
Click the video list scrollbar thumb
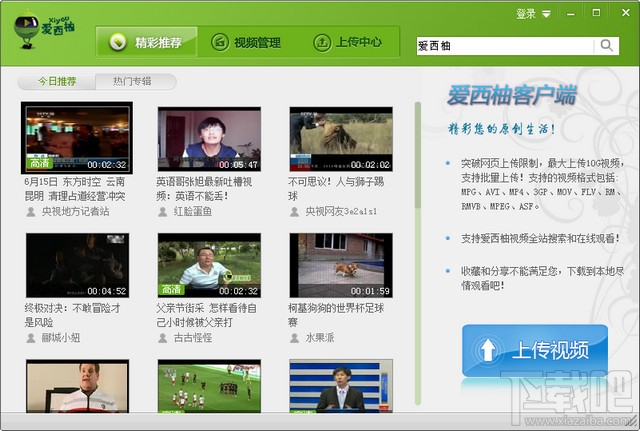(x=418, y=155)
